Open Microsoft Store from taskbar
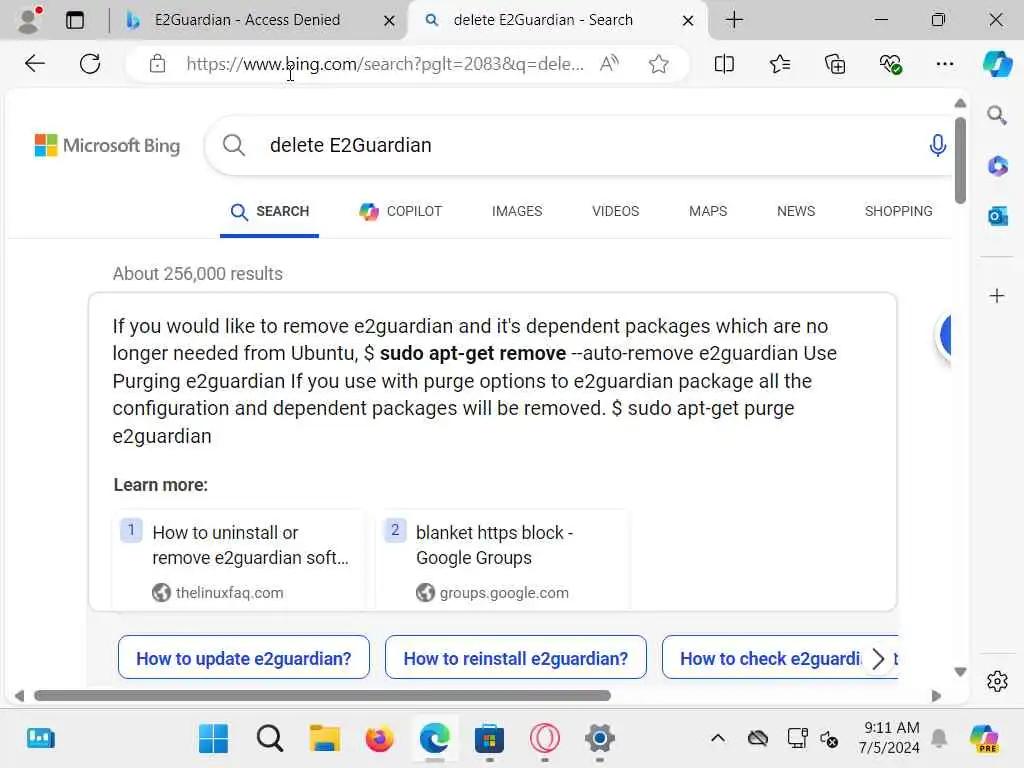This screenshot has height=768, width=1024. [489, 739]
